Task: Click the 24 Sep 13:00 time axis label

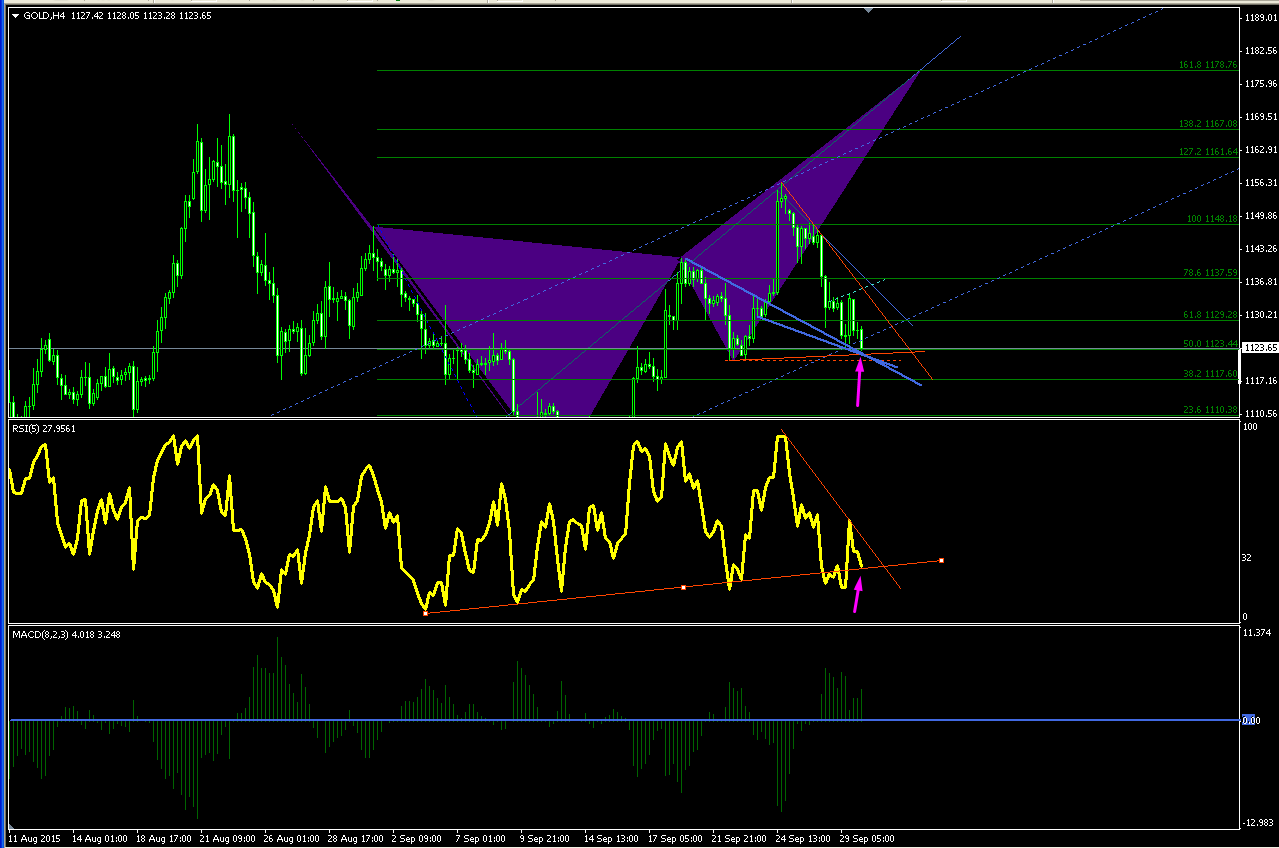Action: 802,838
